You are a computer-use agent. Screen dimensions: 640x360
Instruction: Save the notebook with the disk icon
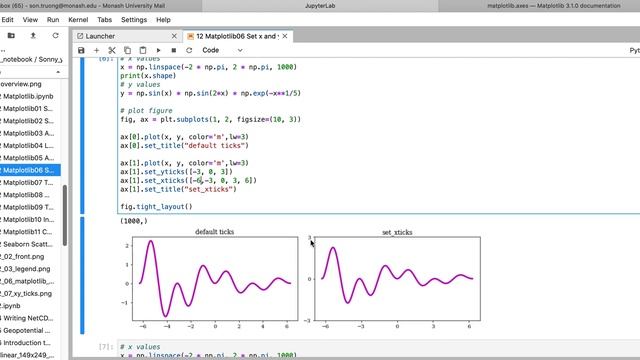(81, 50)
